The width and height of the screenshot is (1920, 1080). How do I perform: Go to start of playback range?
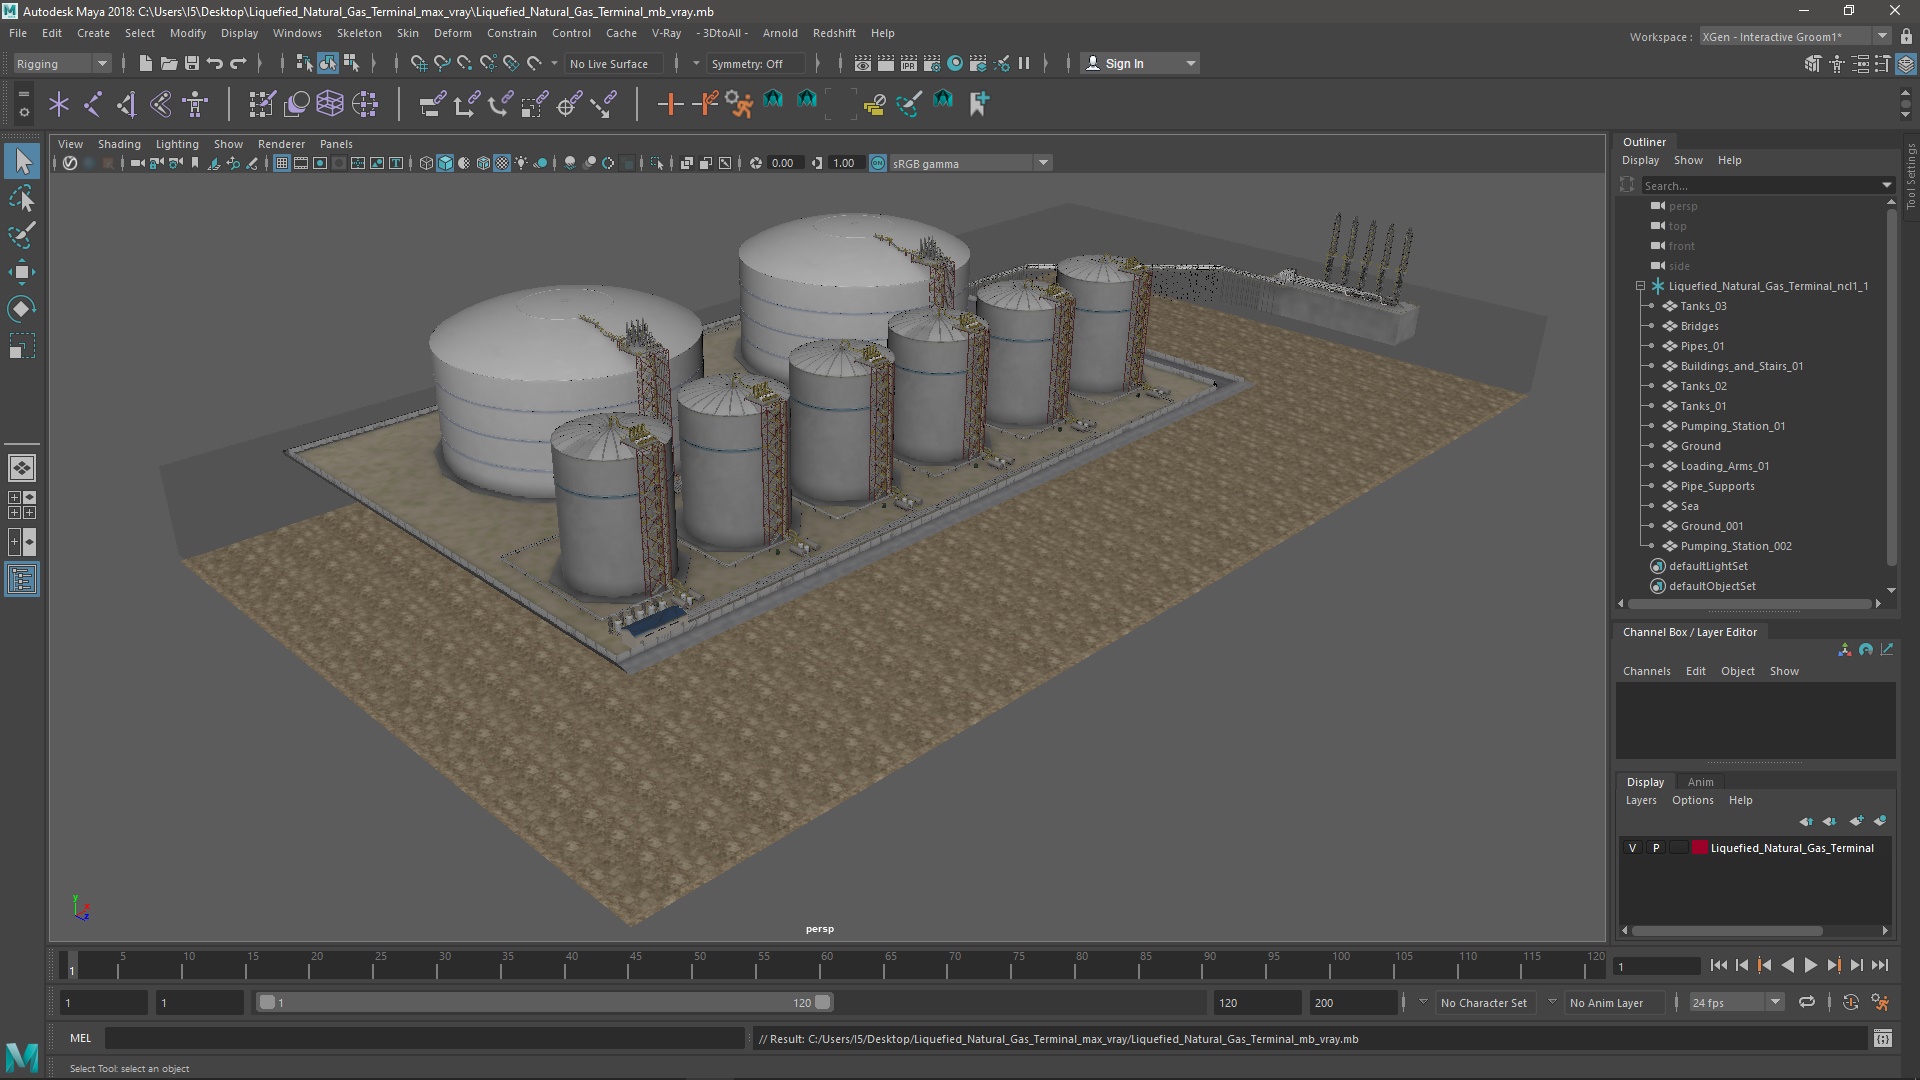(x=1718, y=966)
